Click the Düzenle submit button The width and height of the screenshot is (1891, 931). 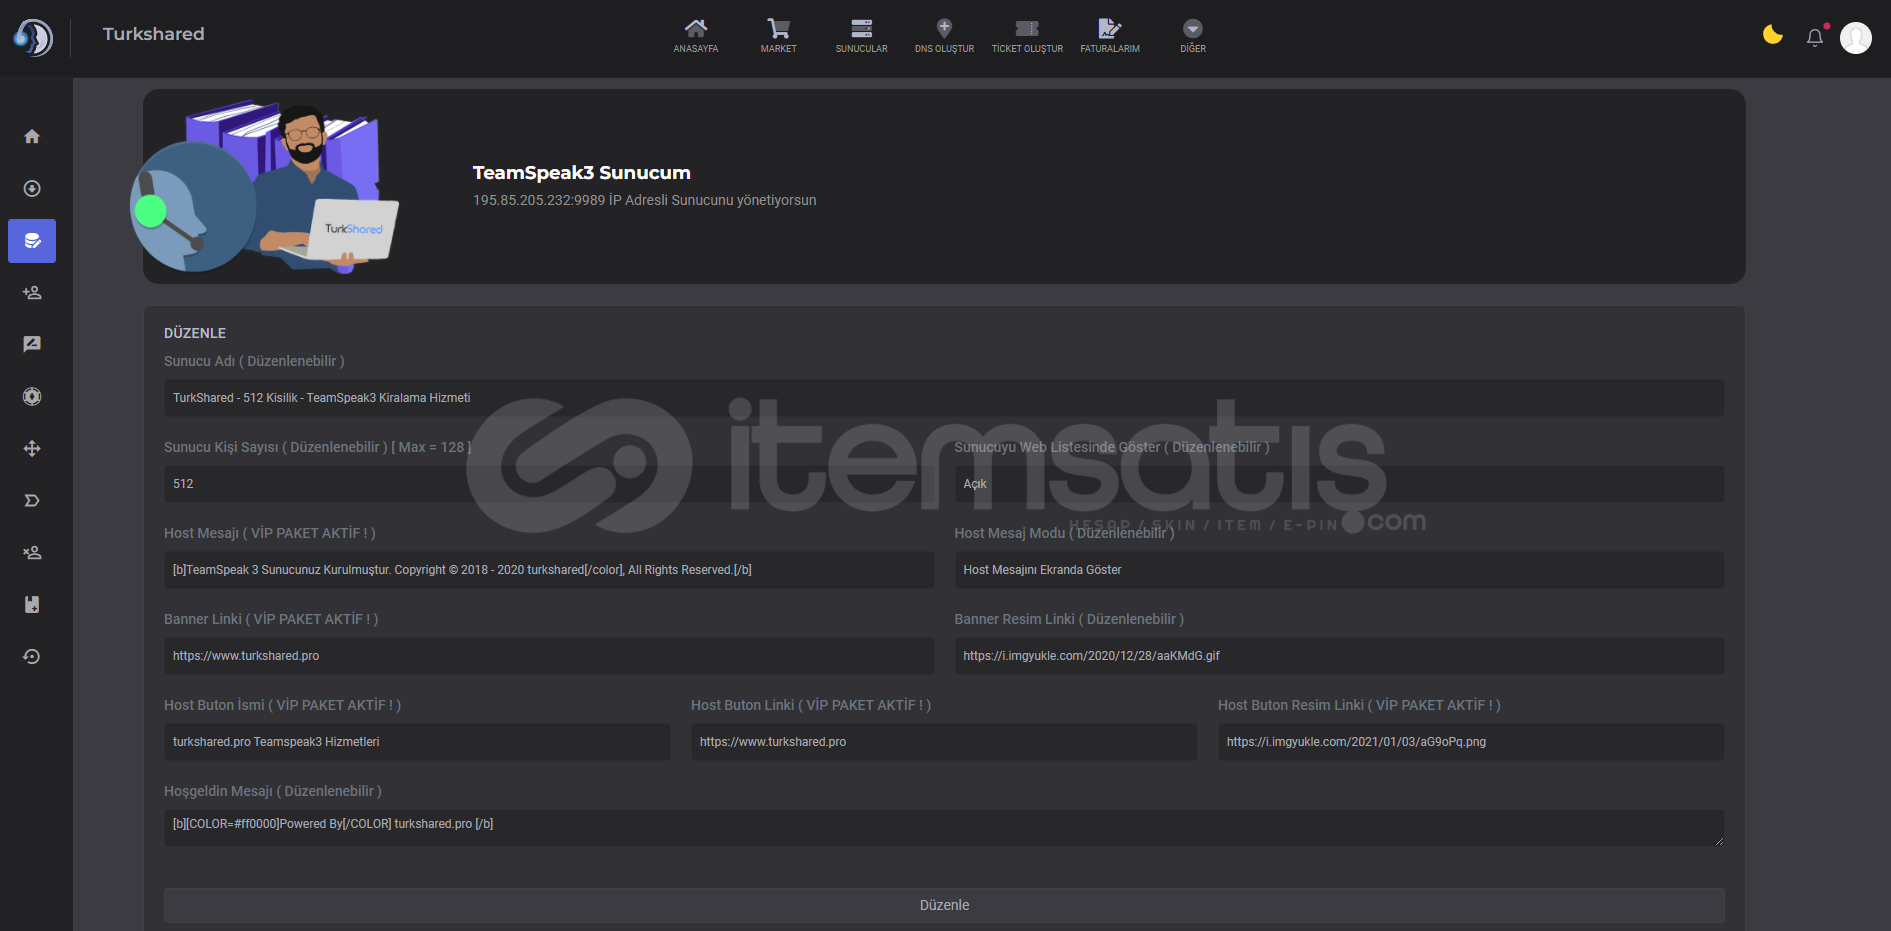(944, 905)
